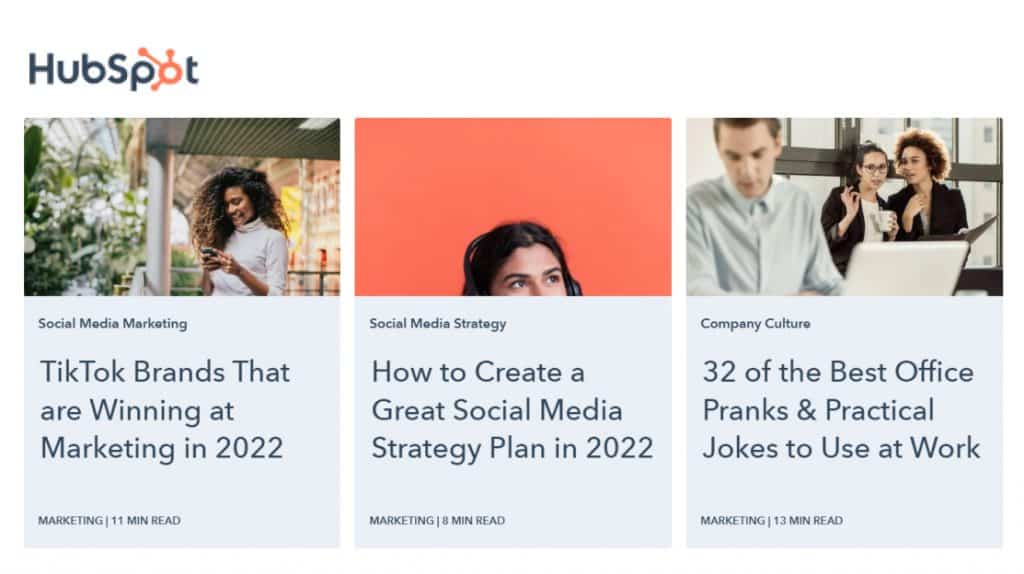Open the red background woman thumbnail
The width and height of the screenshot is (1024, 574).
pyautogui.click(x=513, y=206)
